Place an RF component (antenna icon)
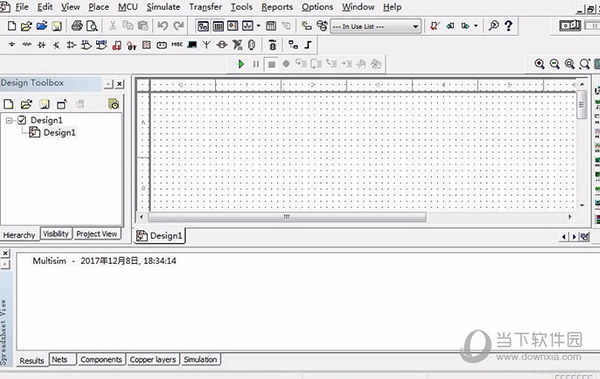This screenshot has height=379, width=600. [207, 45]
